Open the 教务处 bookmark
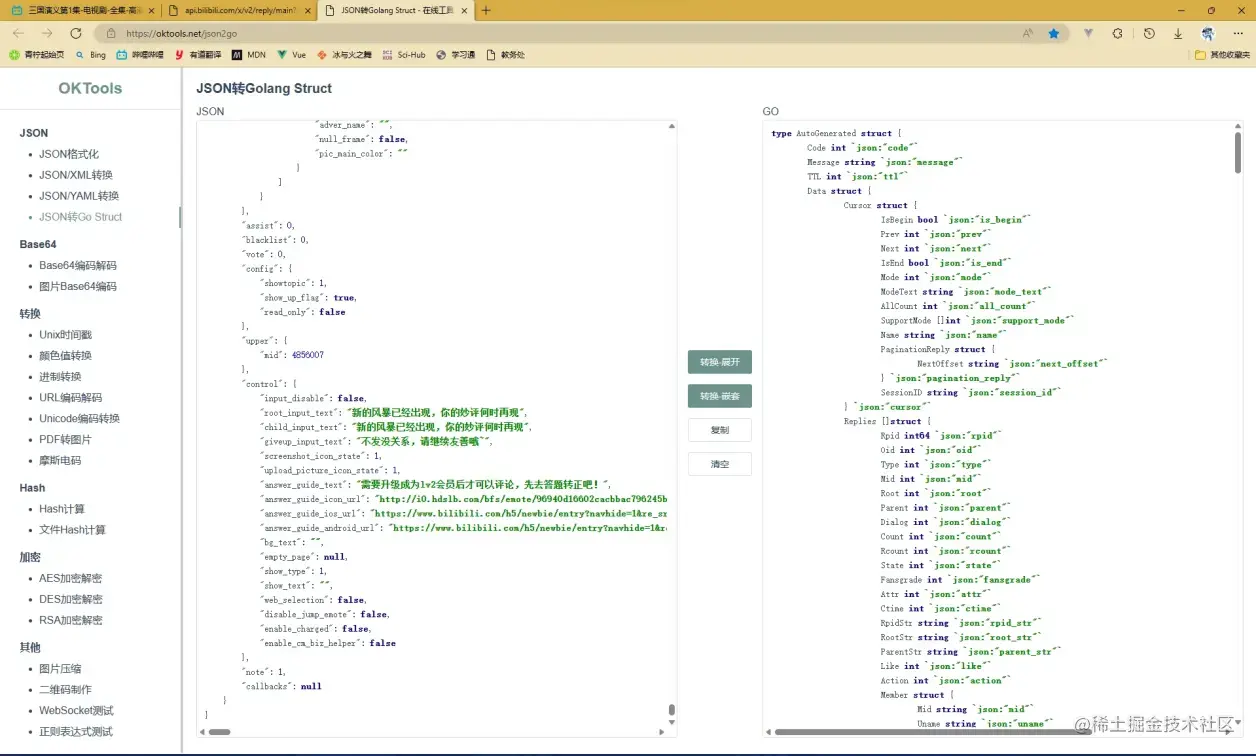This screenshot has height=756, width=1256. pos(505,55)
